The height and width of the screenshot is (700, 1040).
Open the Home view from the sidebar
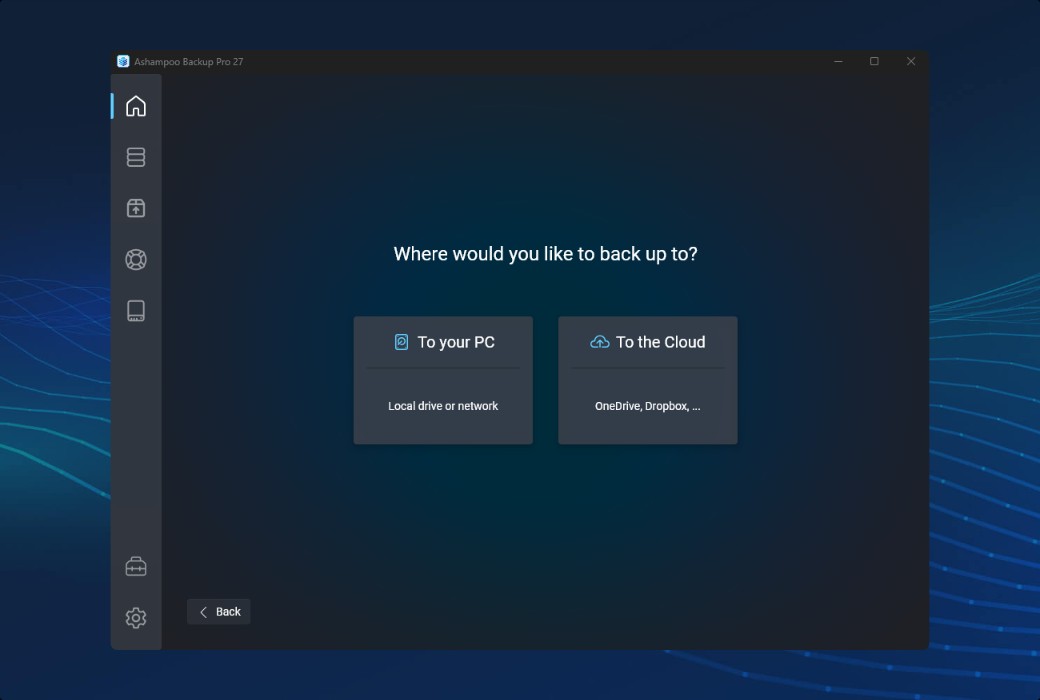coord(136,106)
